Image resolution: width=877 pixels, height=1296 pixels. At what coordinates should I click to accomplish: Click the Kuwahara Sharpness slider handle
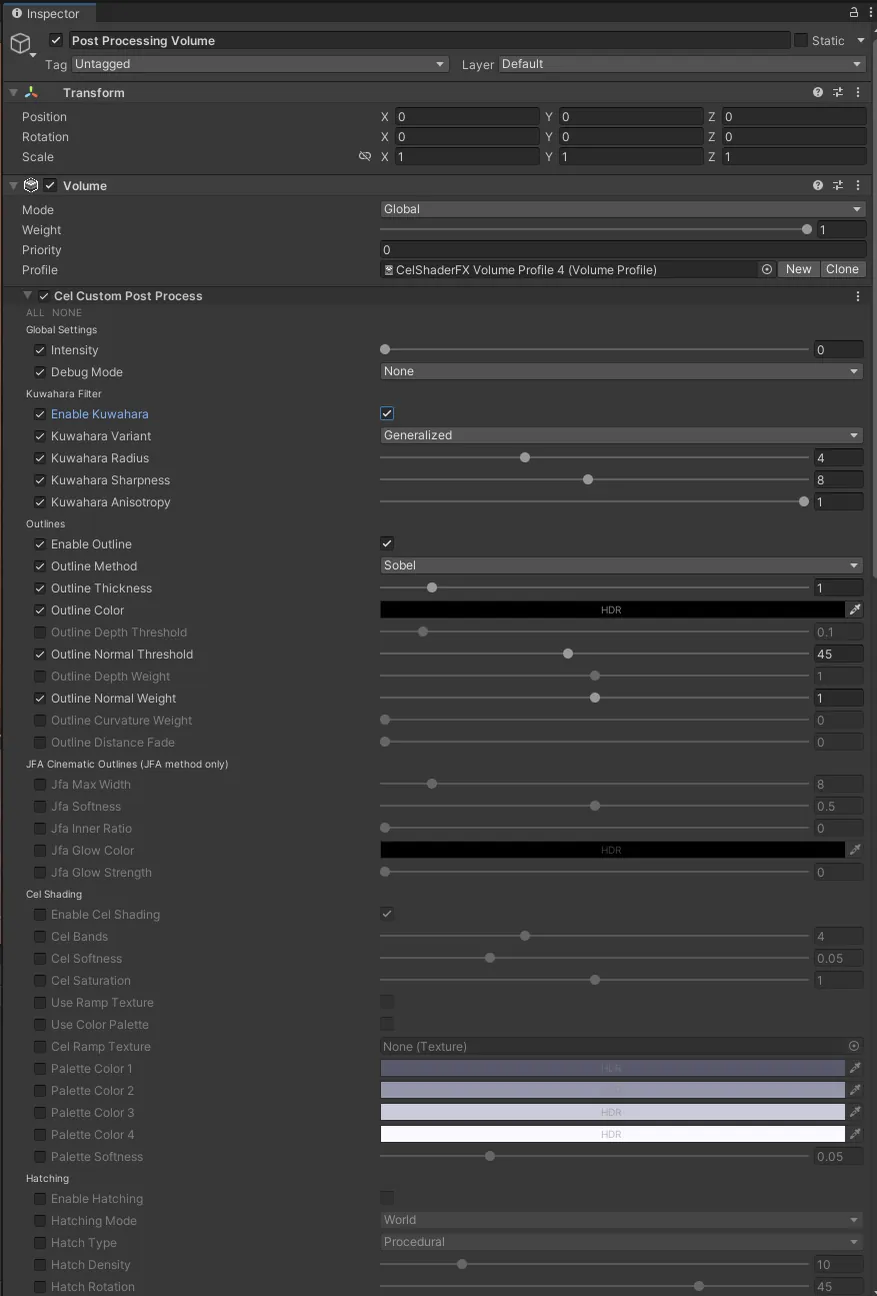588,480
